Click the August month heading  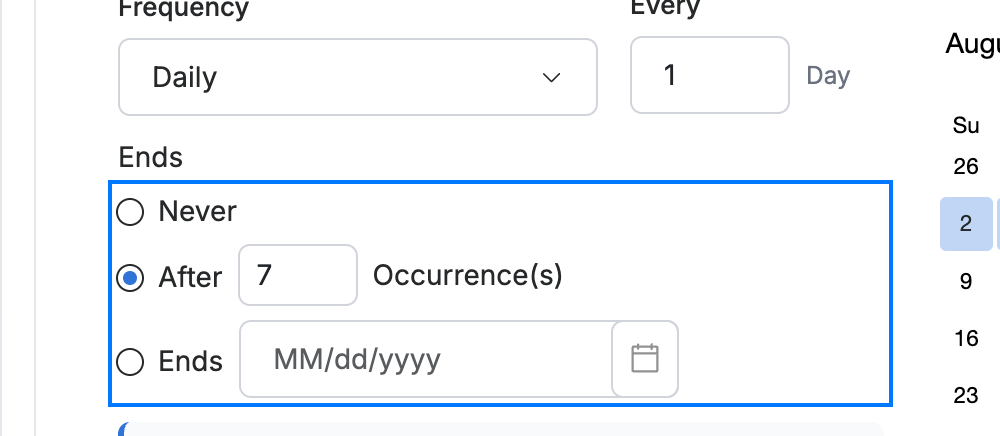(973, 45)
